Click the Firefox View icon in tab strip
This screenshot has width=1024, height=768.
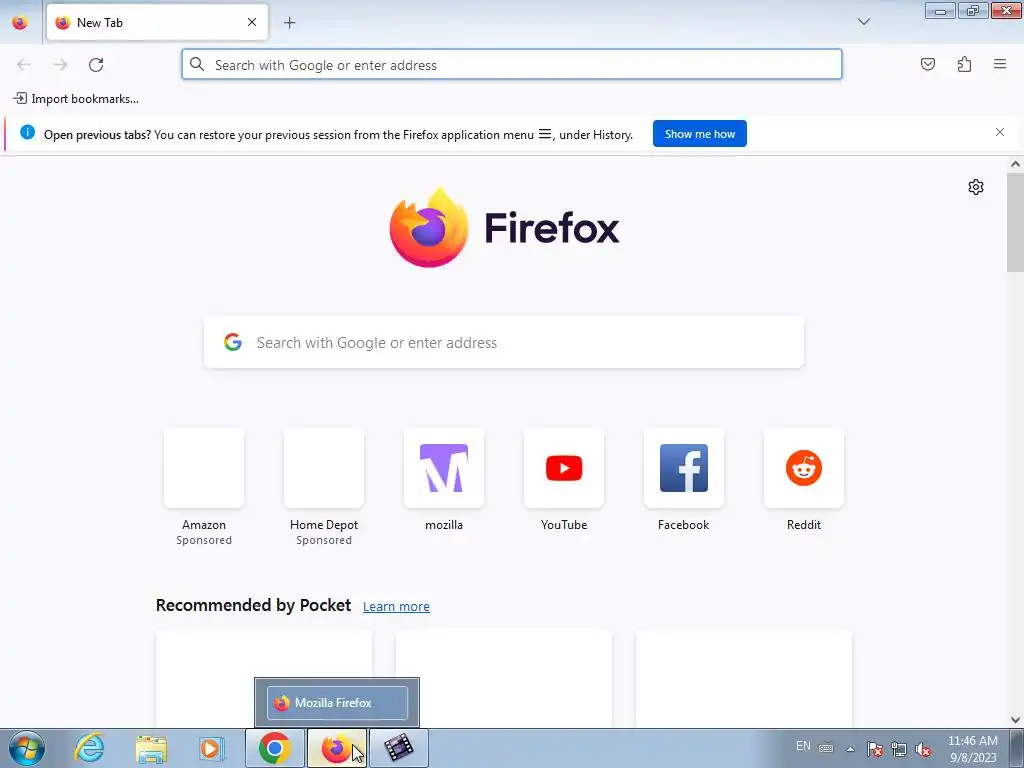(x=20, y=22)
